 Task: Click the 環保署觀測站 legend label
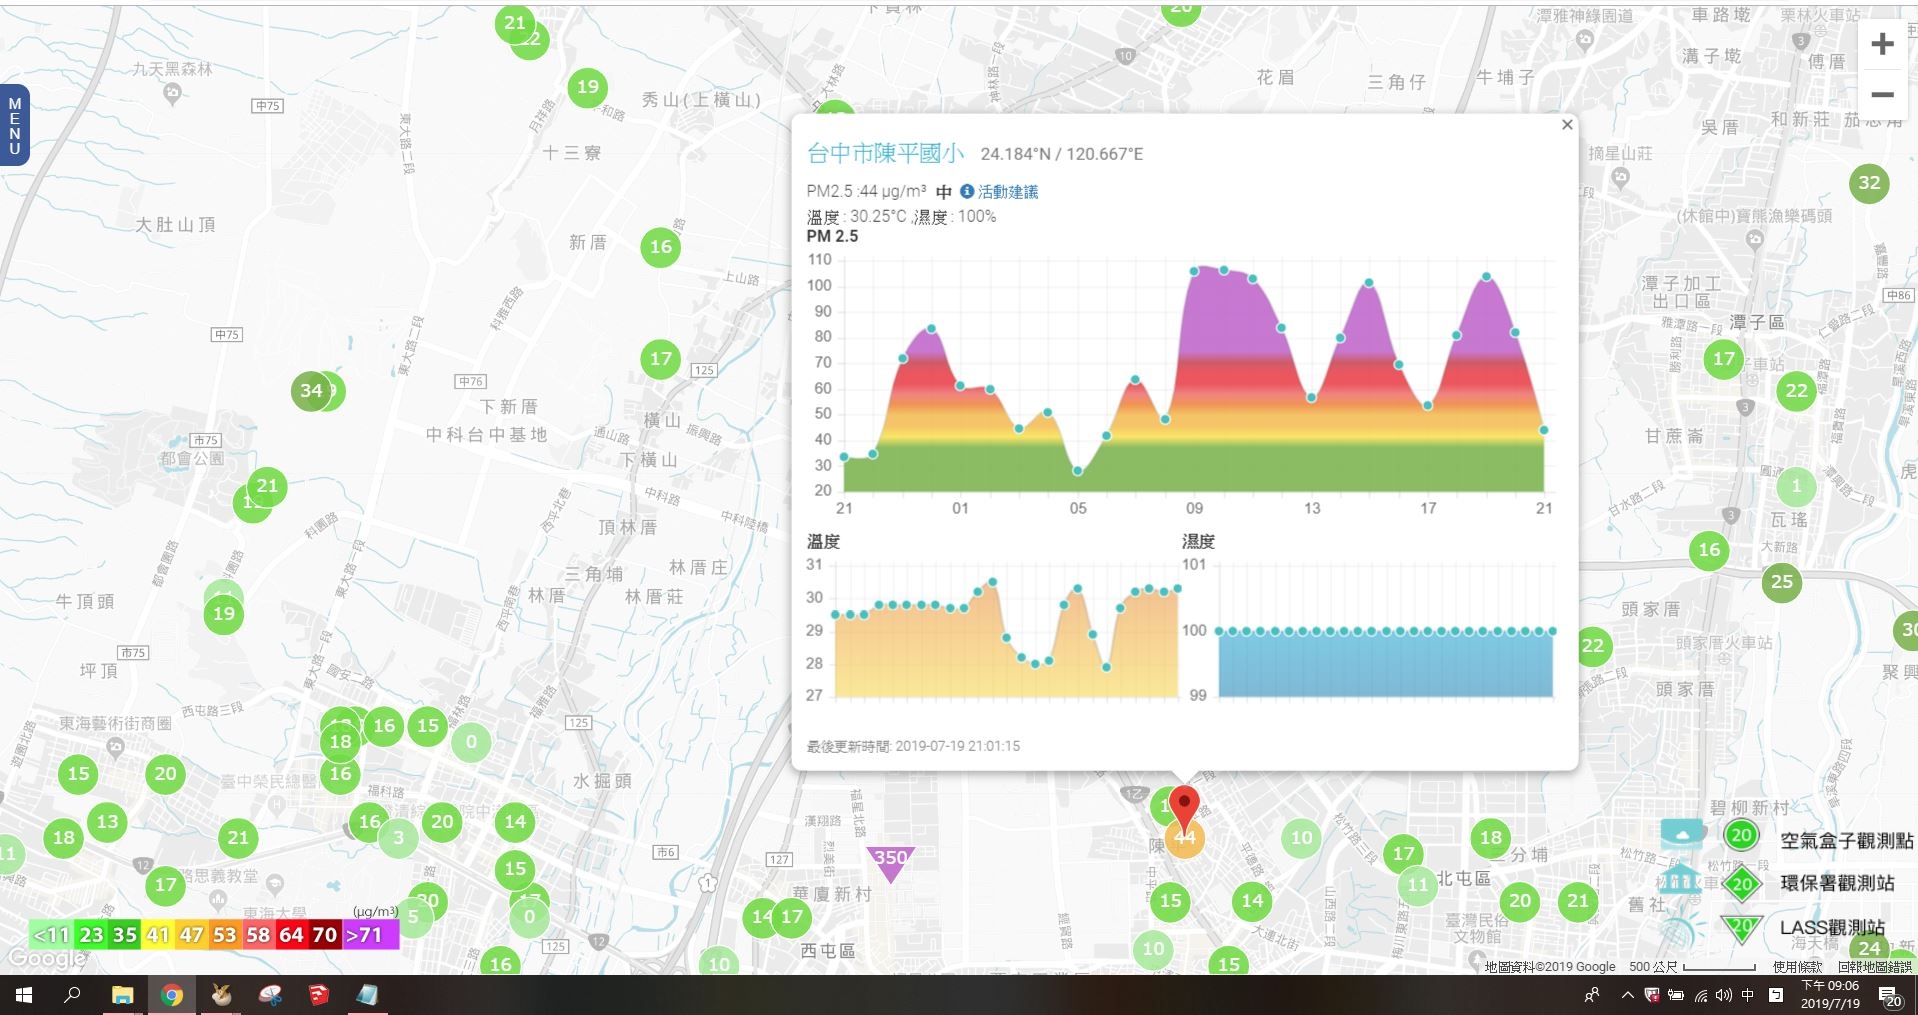(1837, 883)
